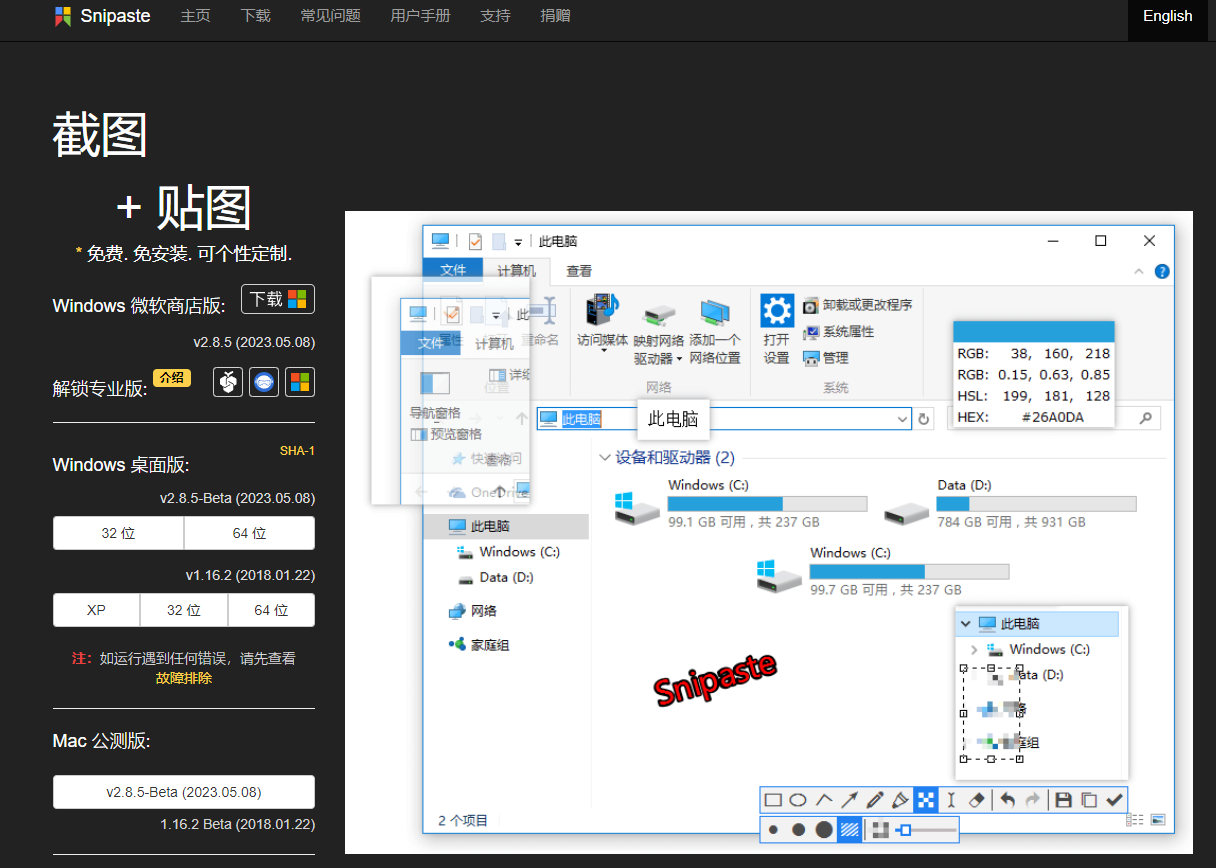Select the Pencil tool in Snipaste toolbar
Viewport: 1216px width, 868px height.
pos(875,800)
